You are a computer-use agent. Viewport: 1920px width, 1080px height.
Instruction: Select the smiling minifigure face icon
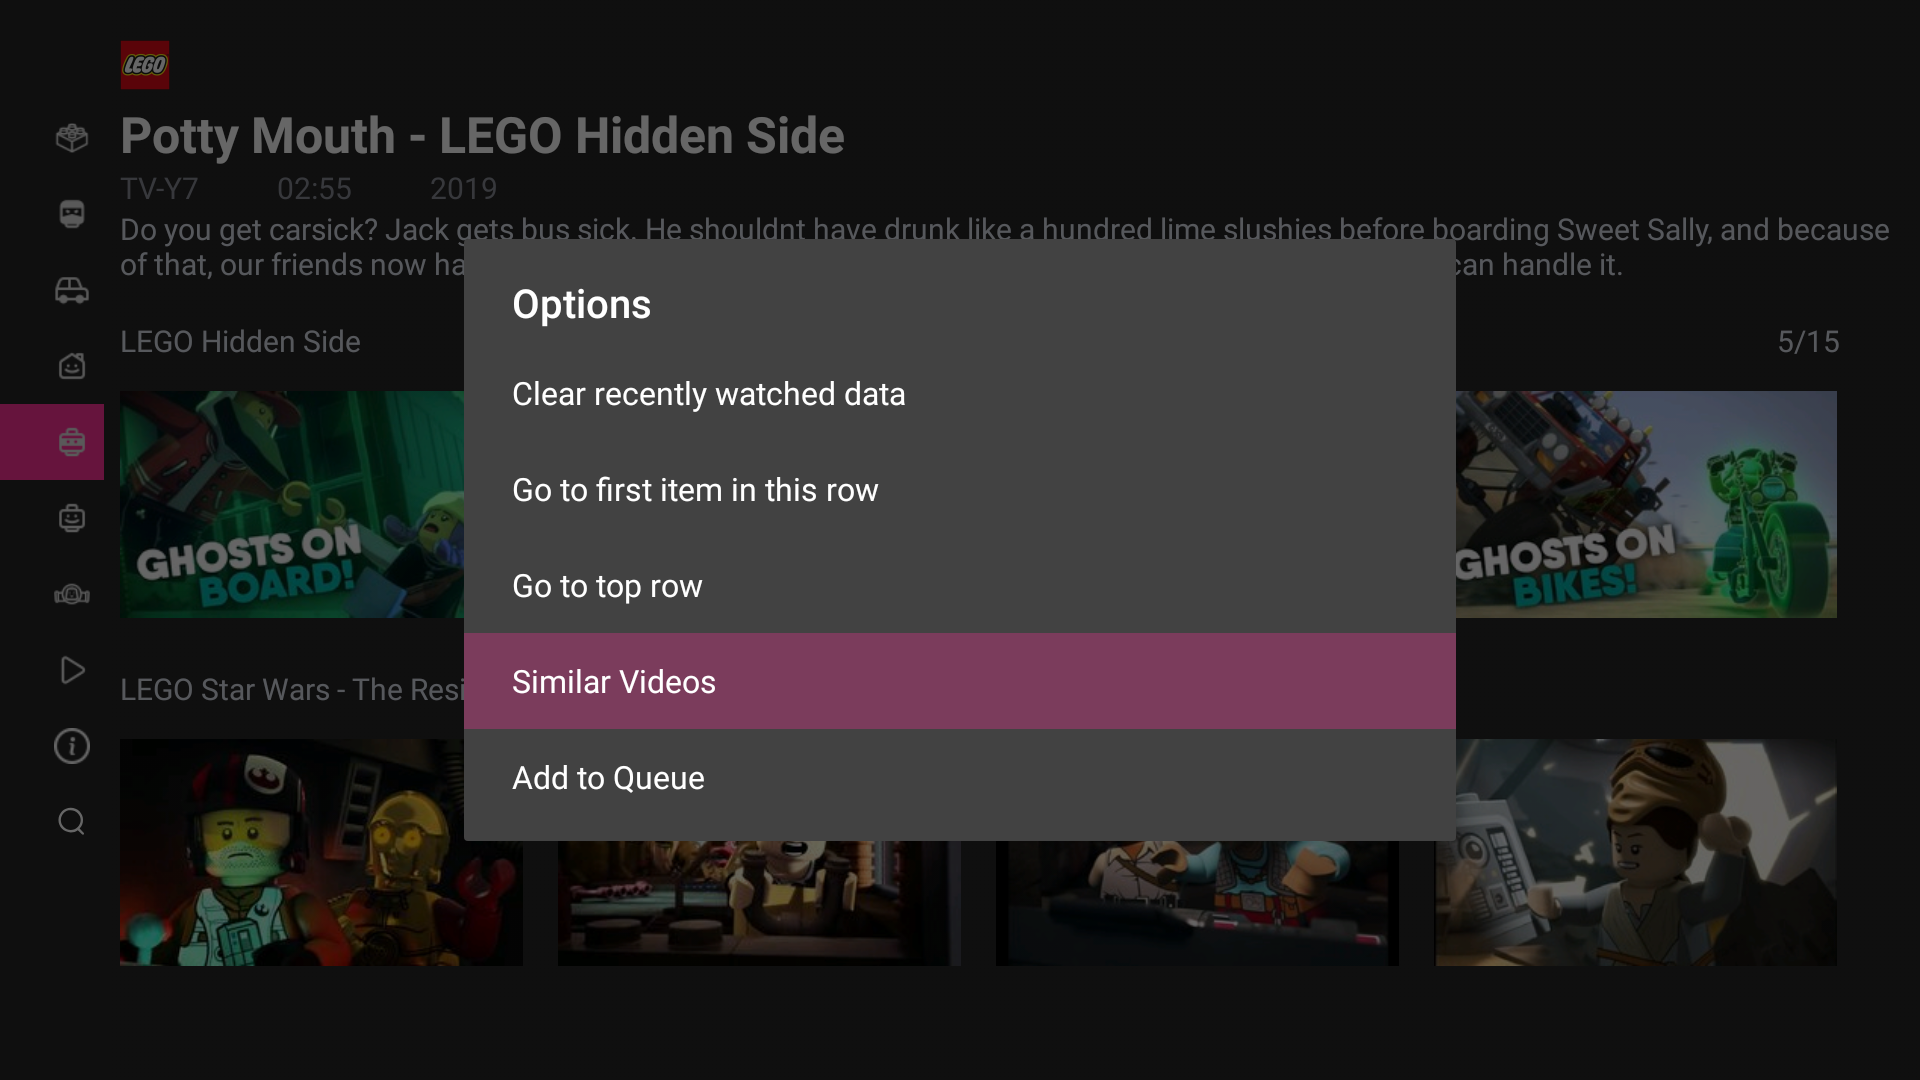coord(72,518)
